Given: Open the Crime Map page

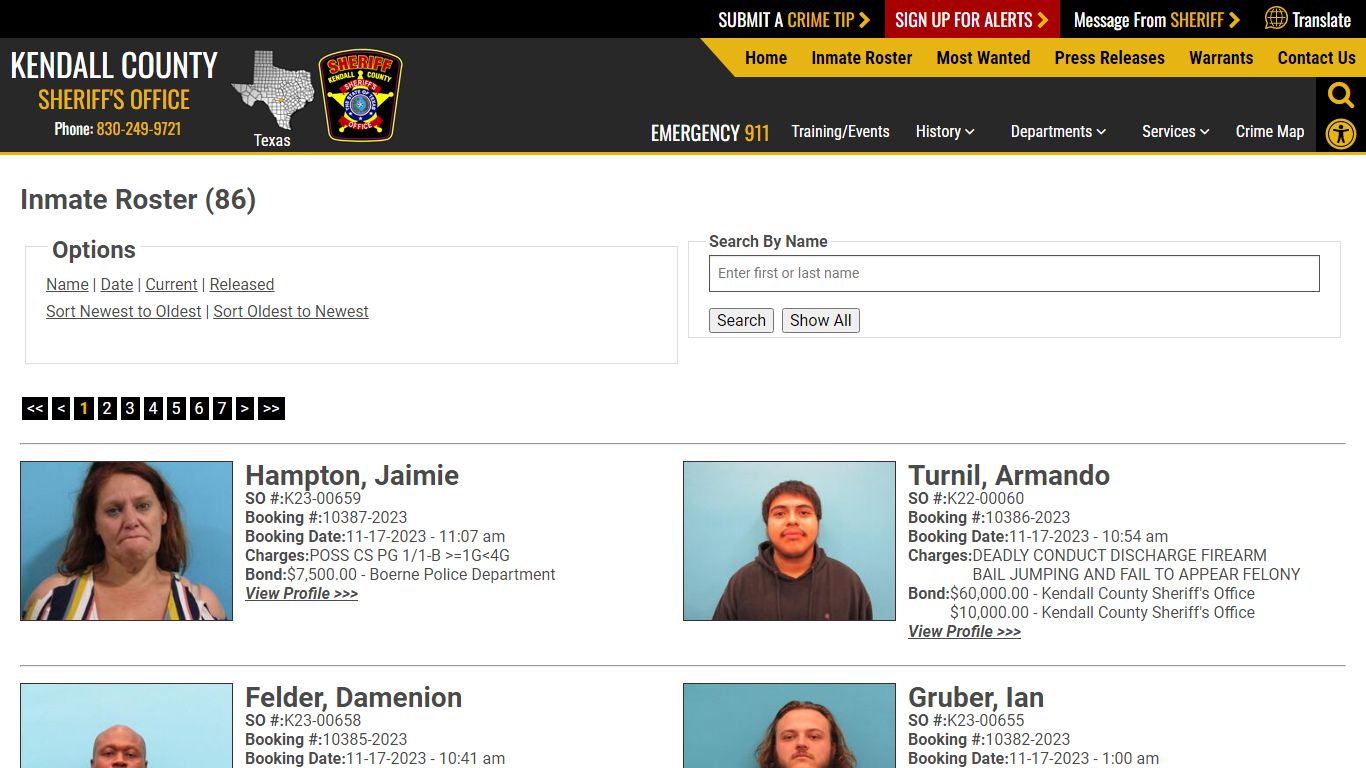Looking at the screenshot, I should tap(1270, 131).
